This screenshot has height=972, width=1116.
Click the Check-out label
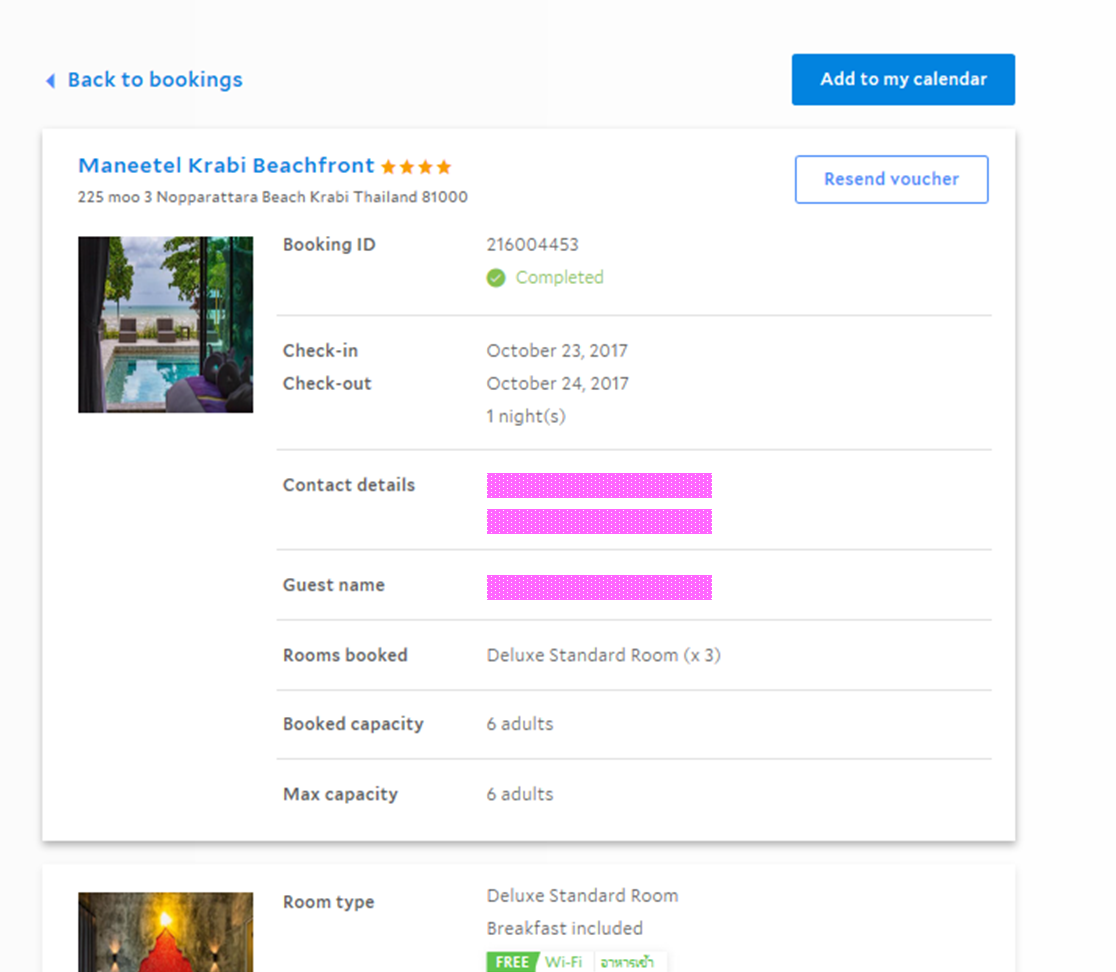(x=327, y=384)
